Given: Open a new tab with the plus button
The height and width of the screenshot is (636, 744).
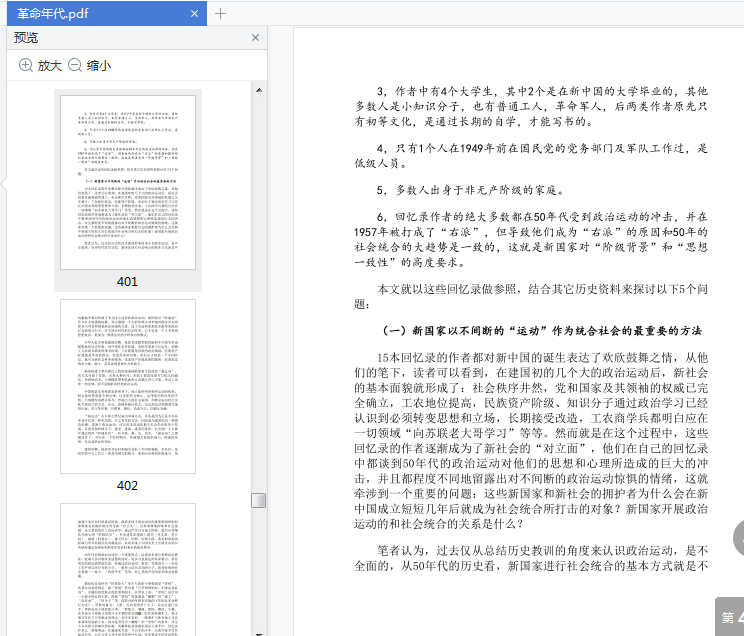Looking at the screenshot, I should pos(220,13).
